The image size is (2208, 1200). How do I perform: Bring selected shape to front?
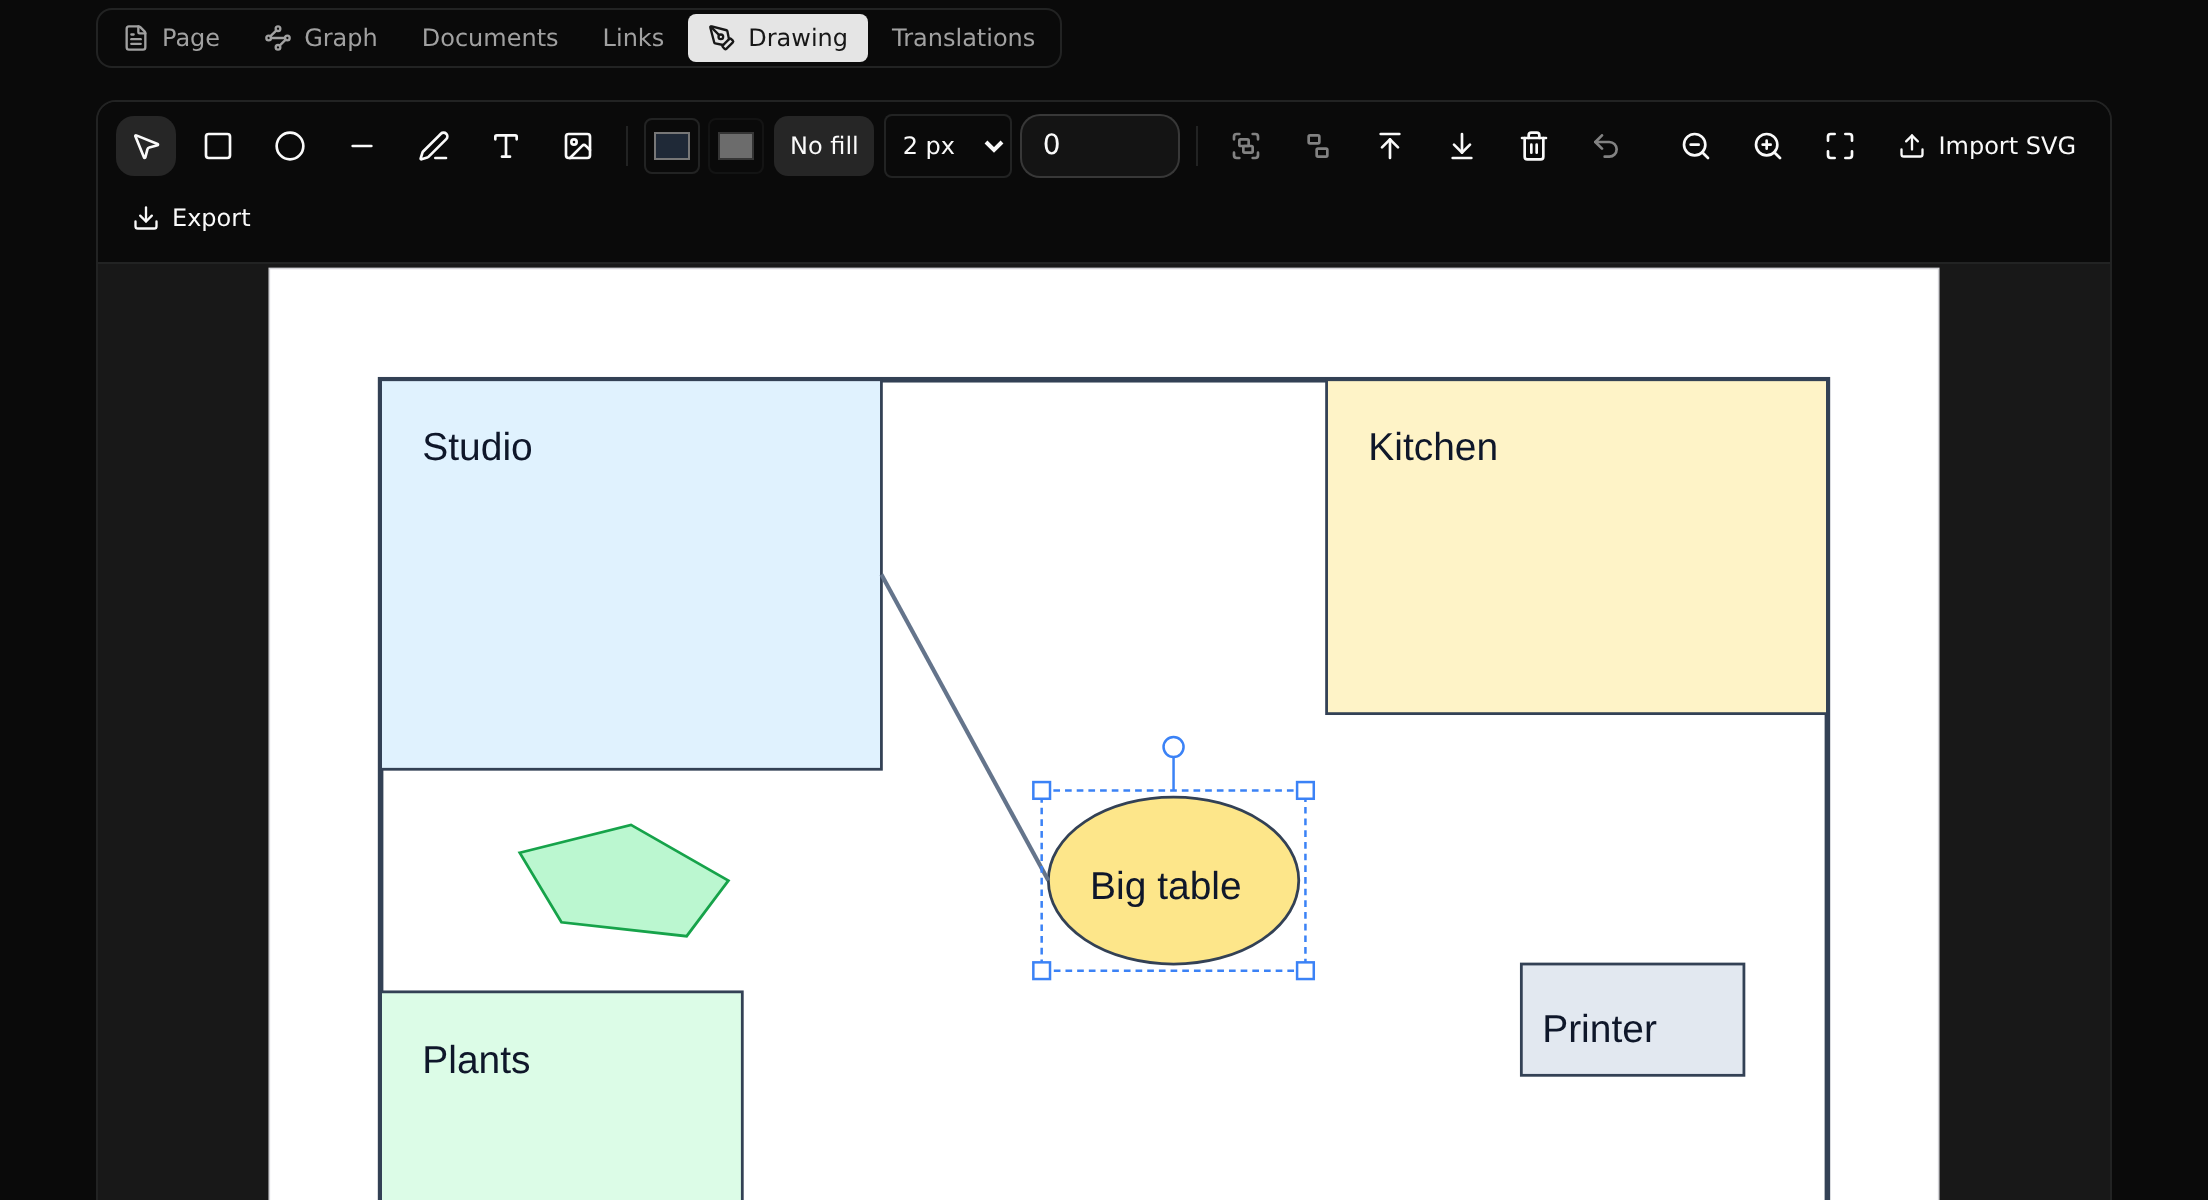click(1390, 146)
